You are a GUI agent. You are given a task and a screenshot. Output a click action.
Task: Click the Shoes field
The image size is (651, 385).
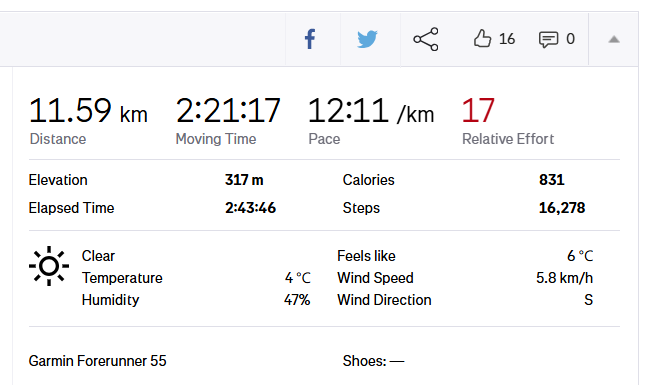373,361
